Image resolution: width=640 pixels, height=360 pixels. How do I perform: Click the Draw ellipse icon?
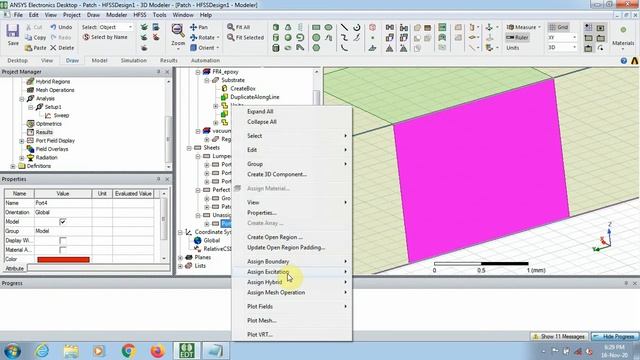pyautogui.click(x=329, y=27)
